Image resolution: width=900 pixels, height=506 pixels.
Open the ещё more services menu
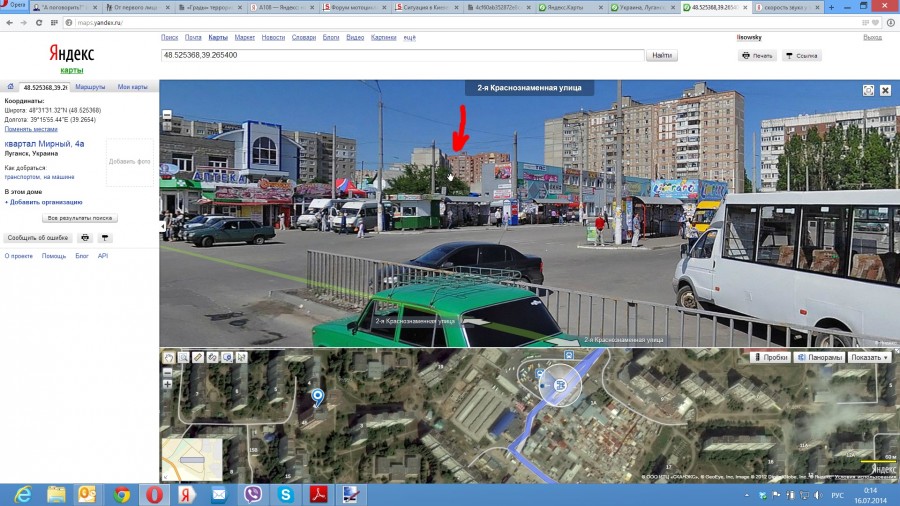(409, 37)
